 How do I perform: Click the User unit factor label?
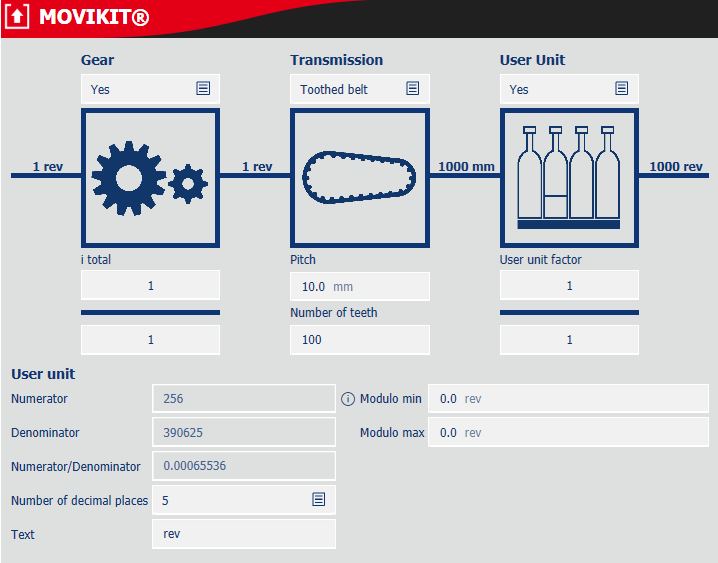(x=540, y=260)
